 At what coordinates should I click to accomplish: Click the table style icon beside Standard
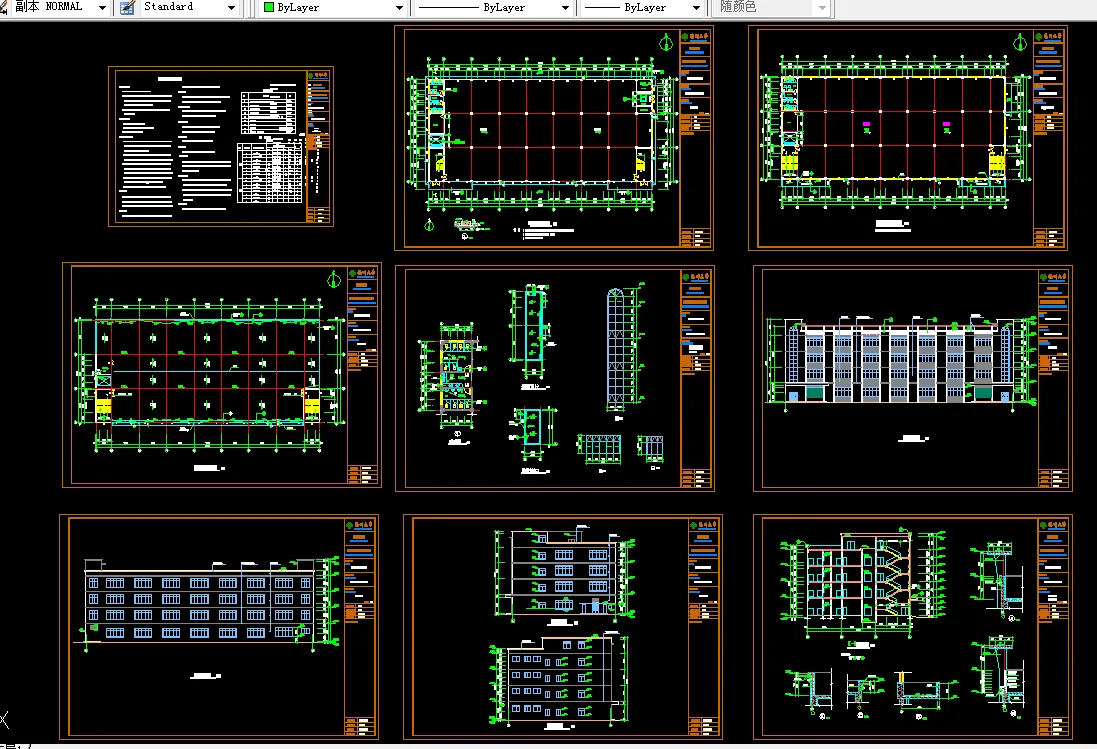click(x=127, y=8)
